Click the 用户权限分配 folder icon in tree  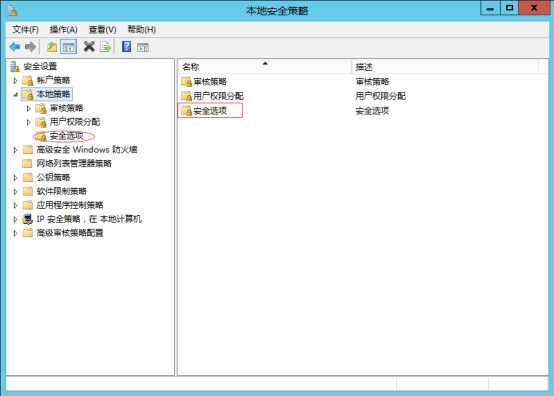pos(41,122)
